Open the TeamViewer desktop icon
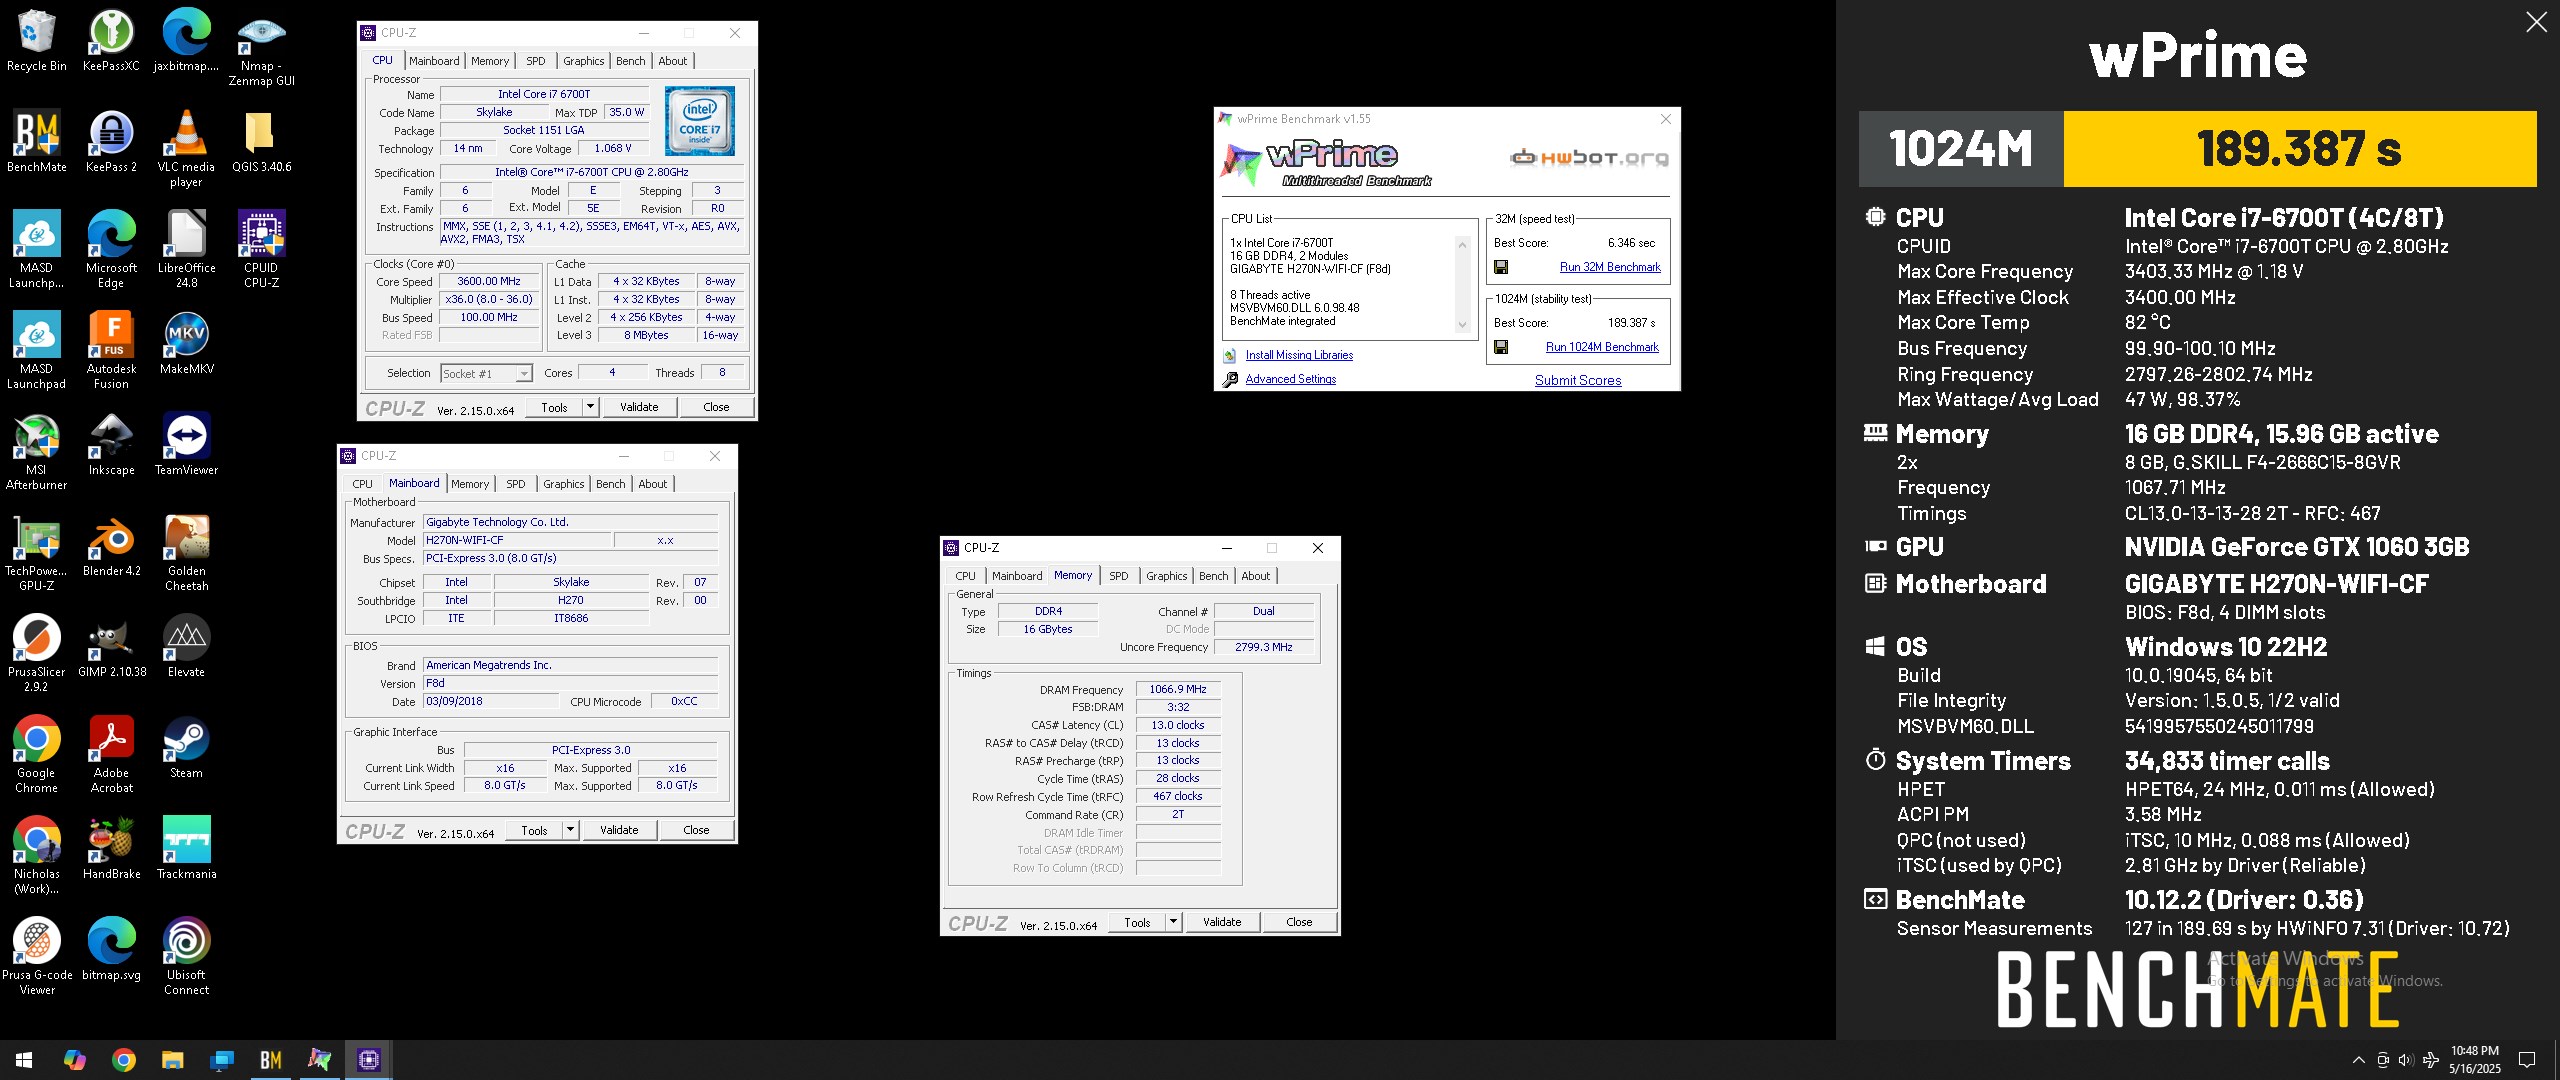 click(186, 444)
